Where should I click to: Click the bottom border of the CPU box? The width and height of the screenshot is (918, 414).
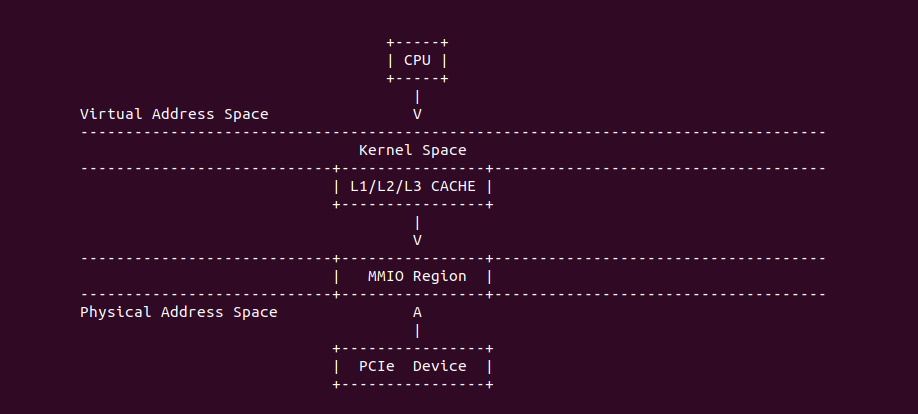pos(417,78)
